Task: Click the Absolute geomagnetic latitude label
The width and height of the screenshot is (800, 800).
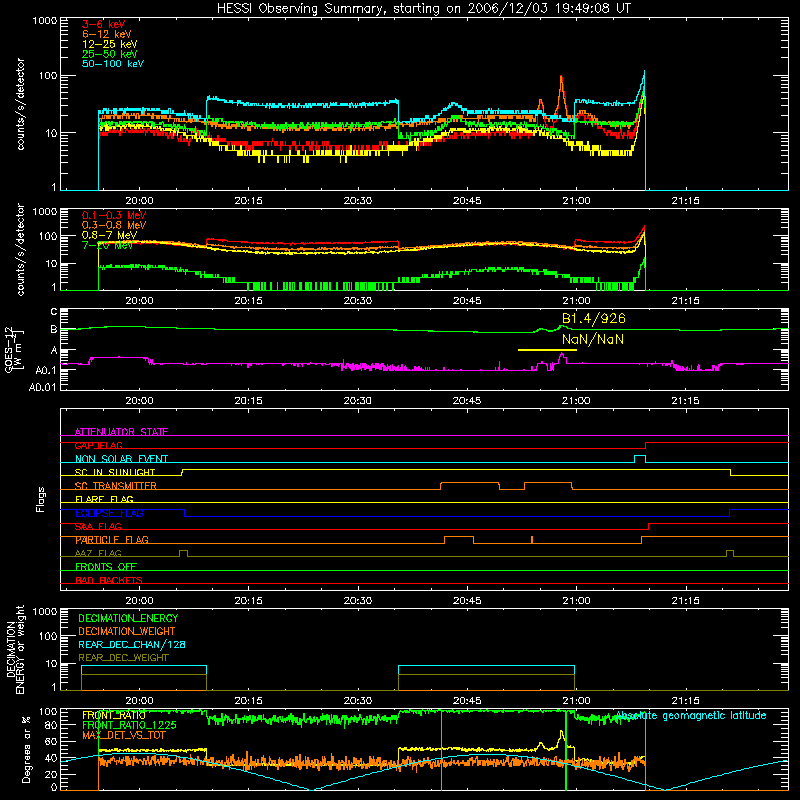Action: point(691,716)
